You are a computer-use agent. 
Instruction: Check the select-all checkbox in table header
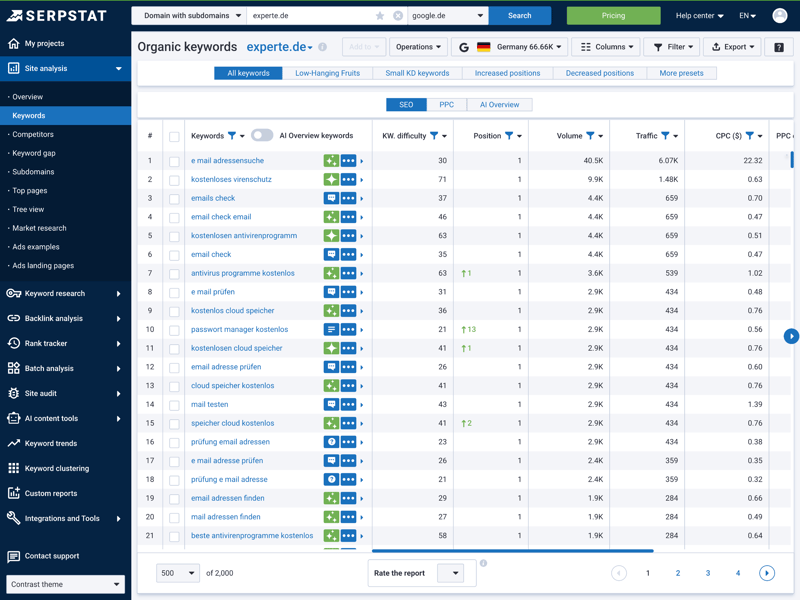pos(174,137)
